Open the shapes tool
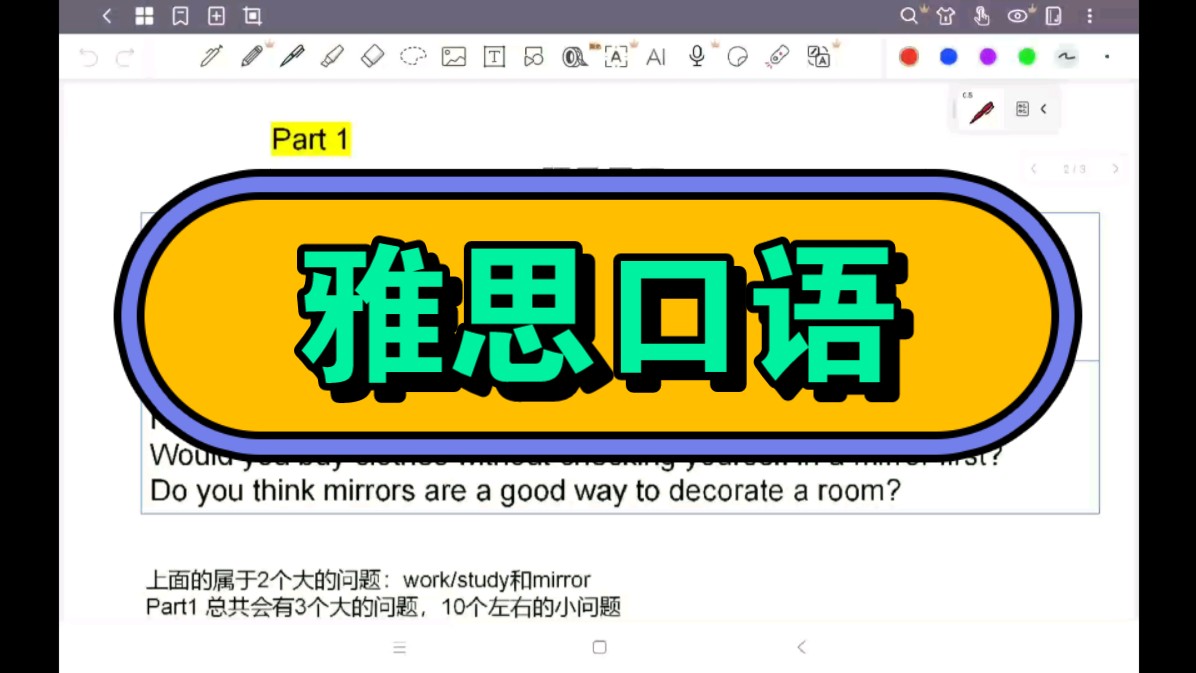1196x673 pixels. (534, 56)
